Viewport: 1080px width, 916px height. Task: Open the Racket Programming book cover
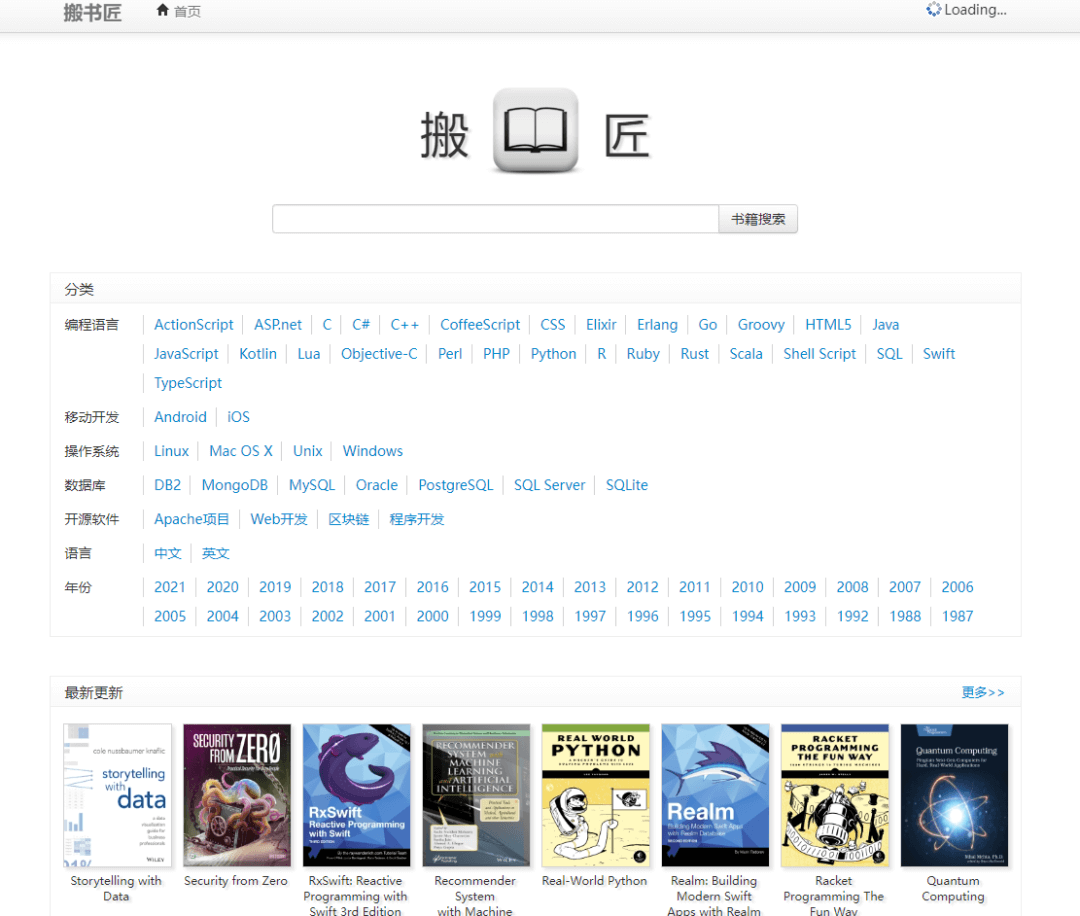pos(834,795)
